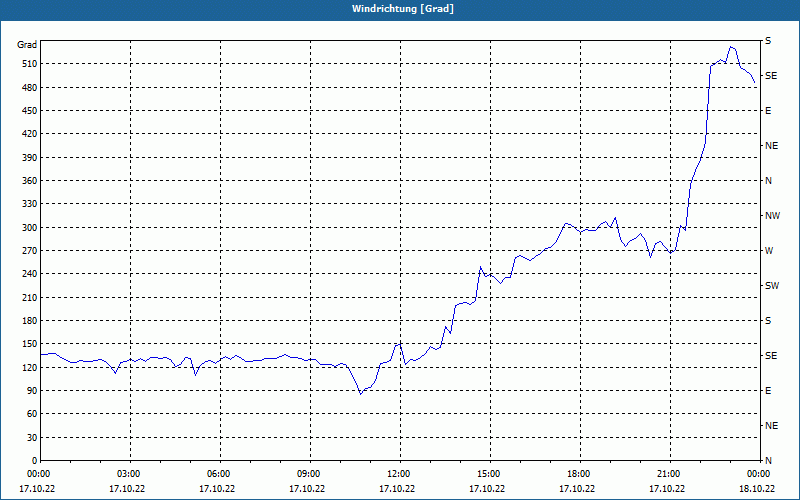Click the 18.10.22 date label
800x500 pixels.
pyautogui.click(x=757, y=488)
